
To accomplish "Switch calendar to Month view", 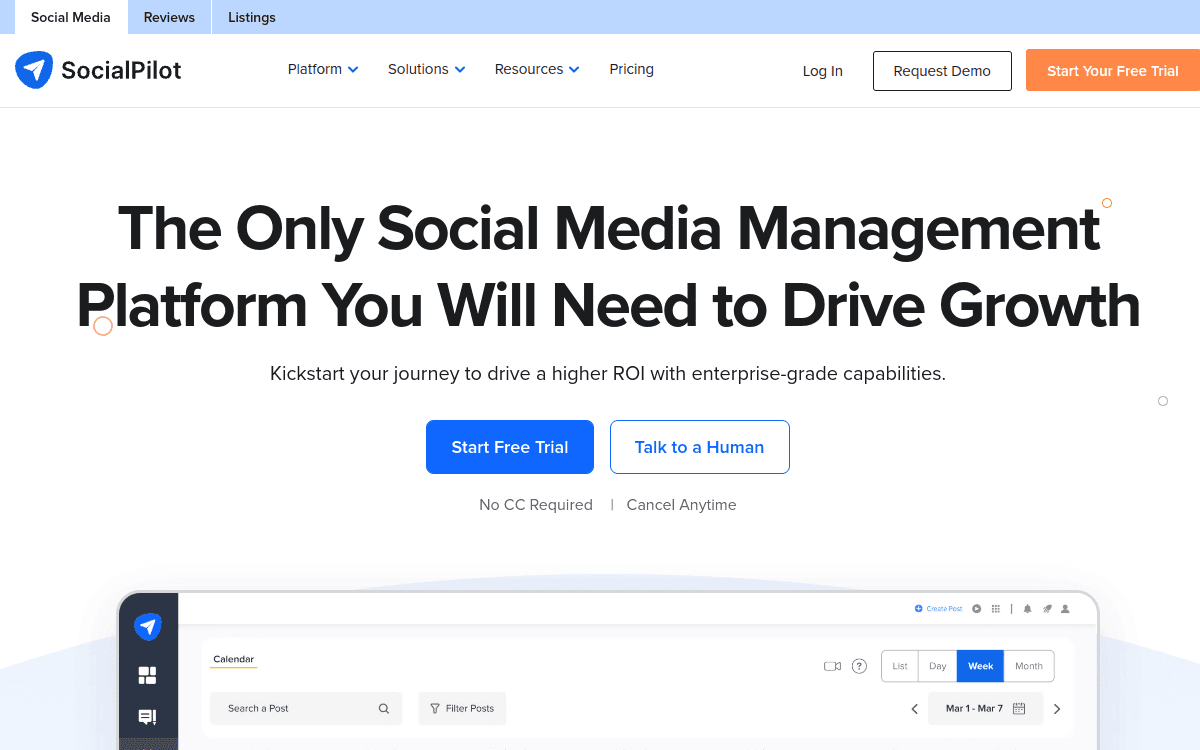I will pyautogui.click(x=1029, y=666).
